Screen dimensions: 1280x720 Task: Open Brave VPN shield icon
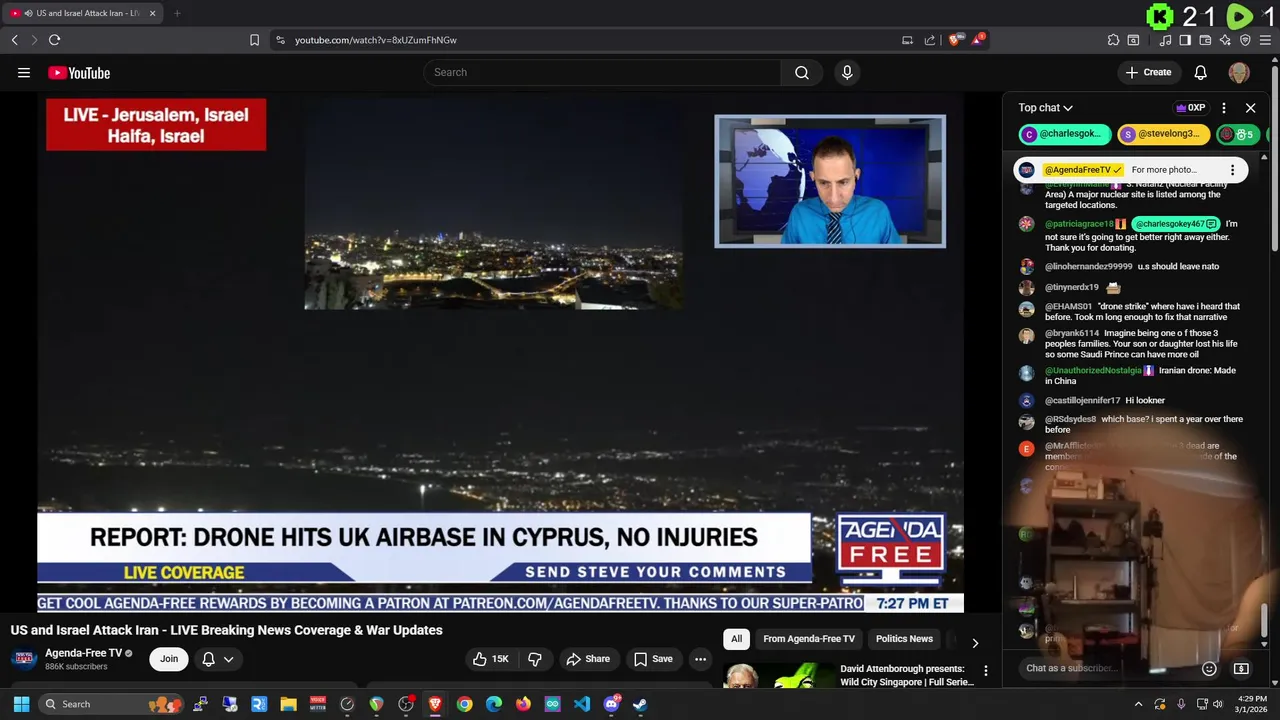[x=1245, y=40]
